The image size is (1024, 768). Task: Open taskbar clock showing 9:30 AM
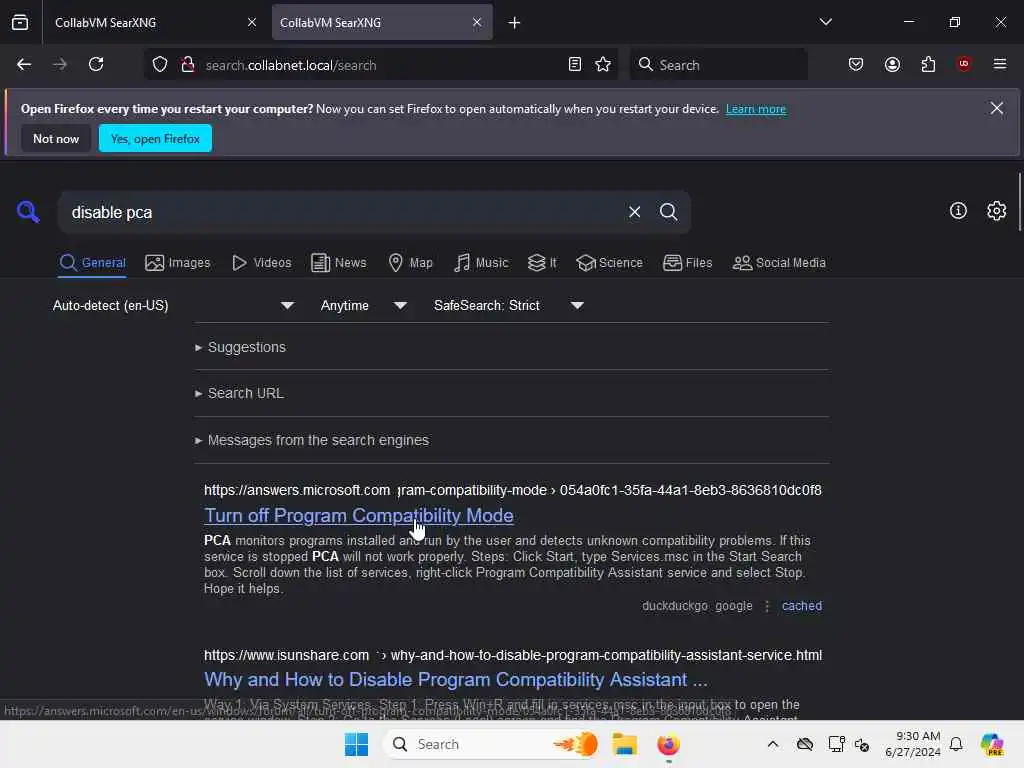point(912,744)
